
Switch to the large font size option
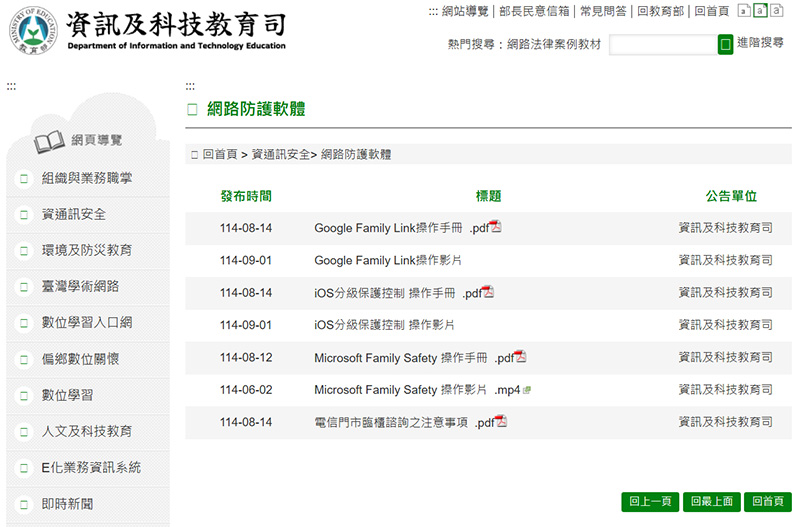[776, 11]
